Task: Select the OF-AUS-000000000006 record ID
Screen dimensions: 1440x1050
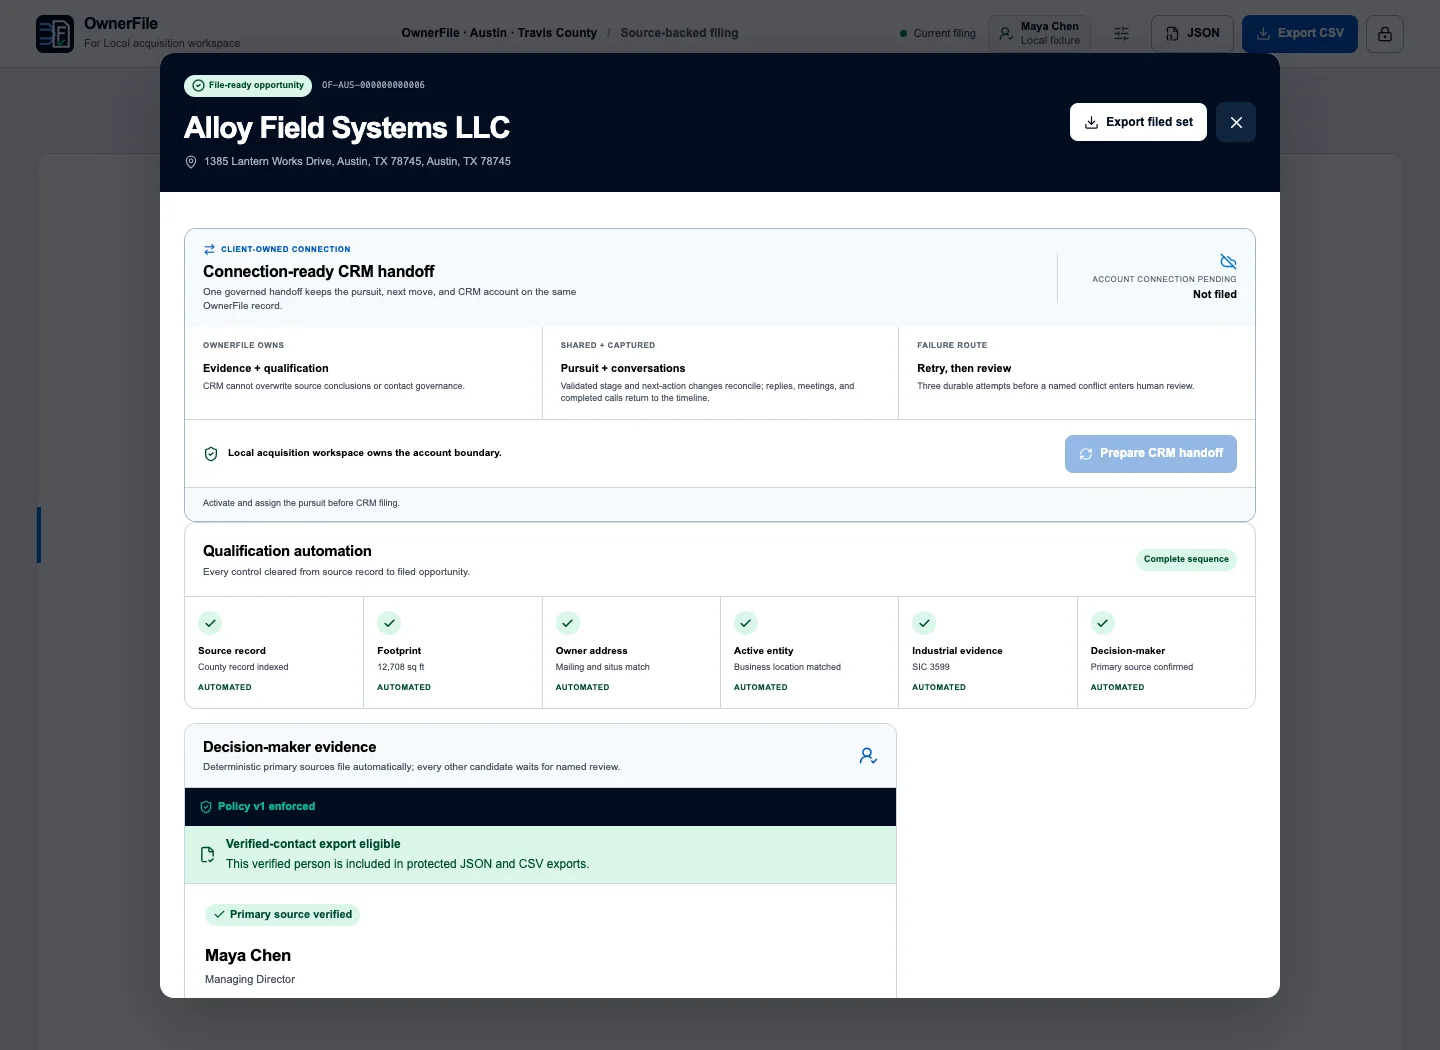Action: [x=373, y=86]
